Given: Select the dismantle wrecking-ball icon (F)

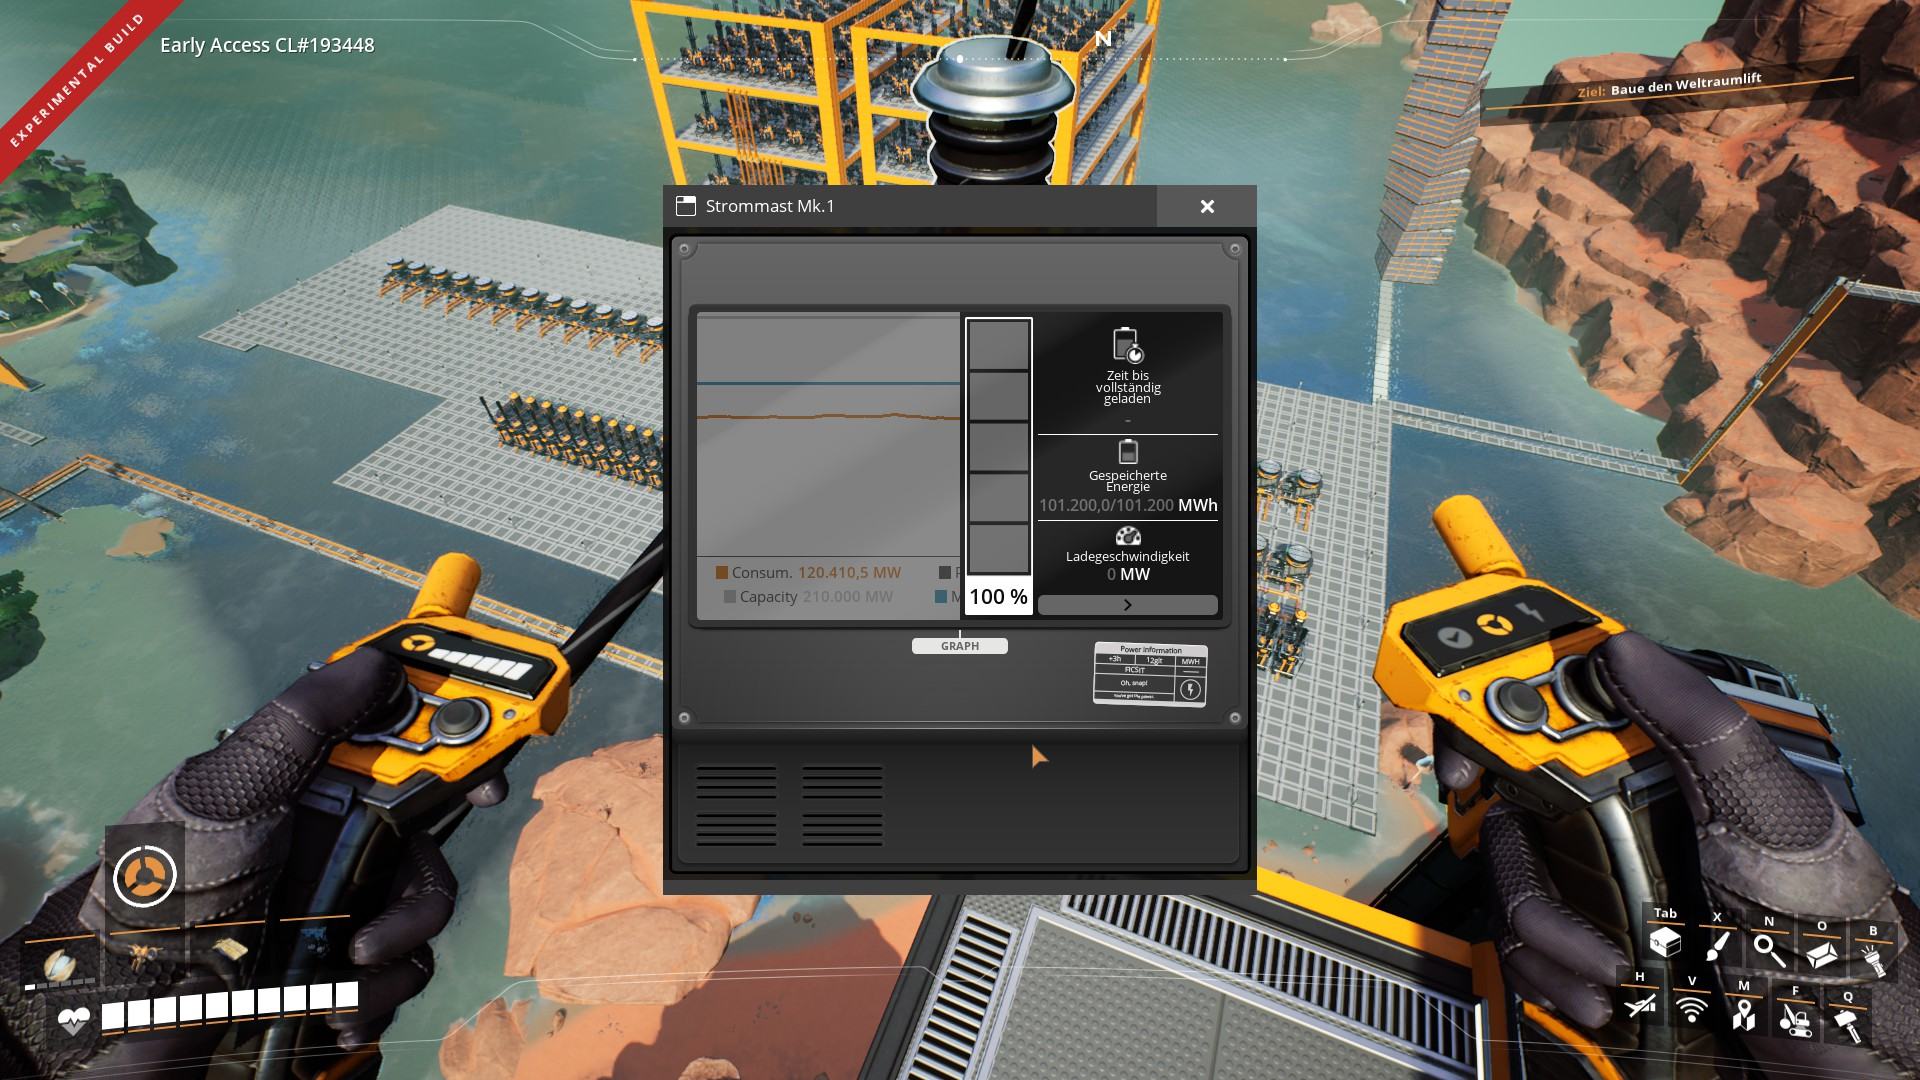Looking at the screenshot, I should tap(1795, 1019).
